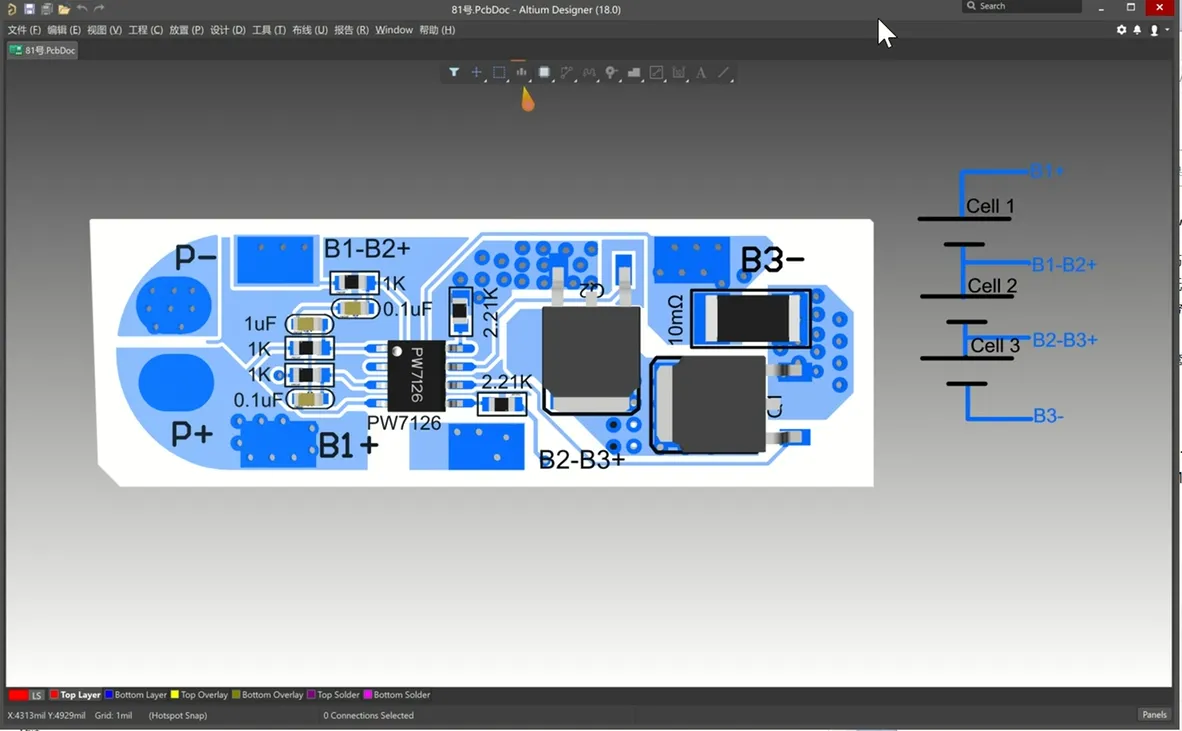This screenshot has height=731, width=1182.
Task: Click the user account dropdown arrow
Action: (x=1167, y=30)
